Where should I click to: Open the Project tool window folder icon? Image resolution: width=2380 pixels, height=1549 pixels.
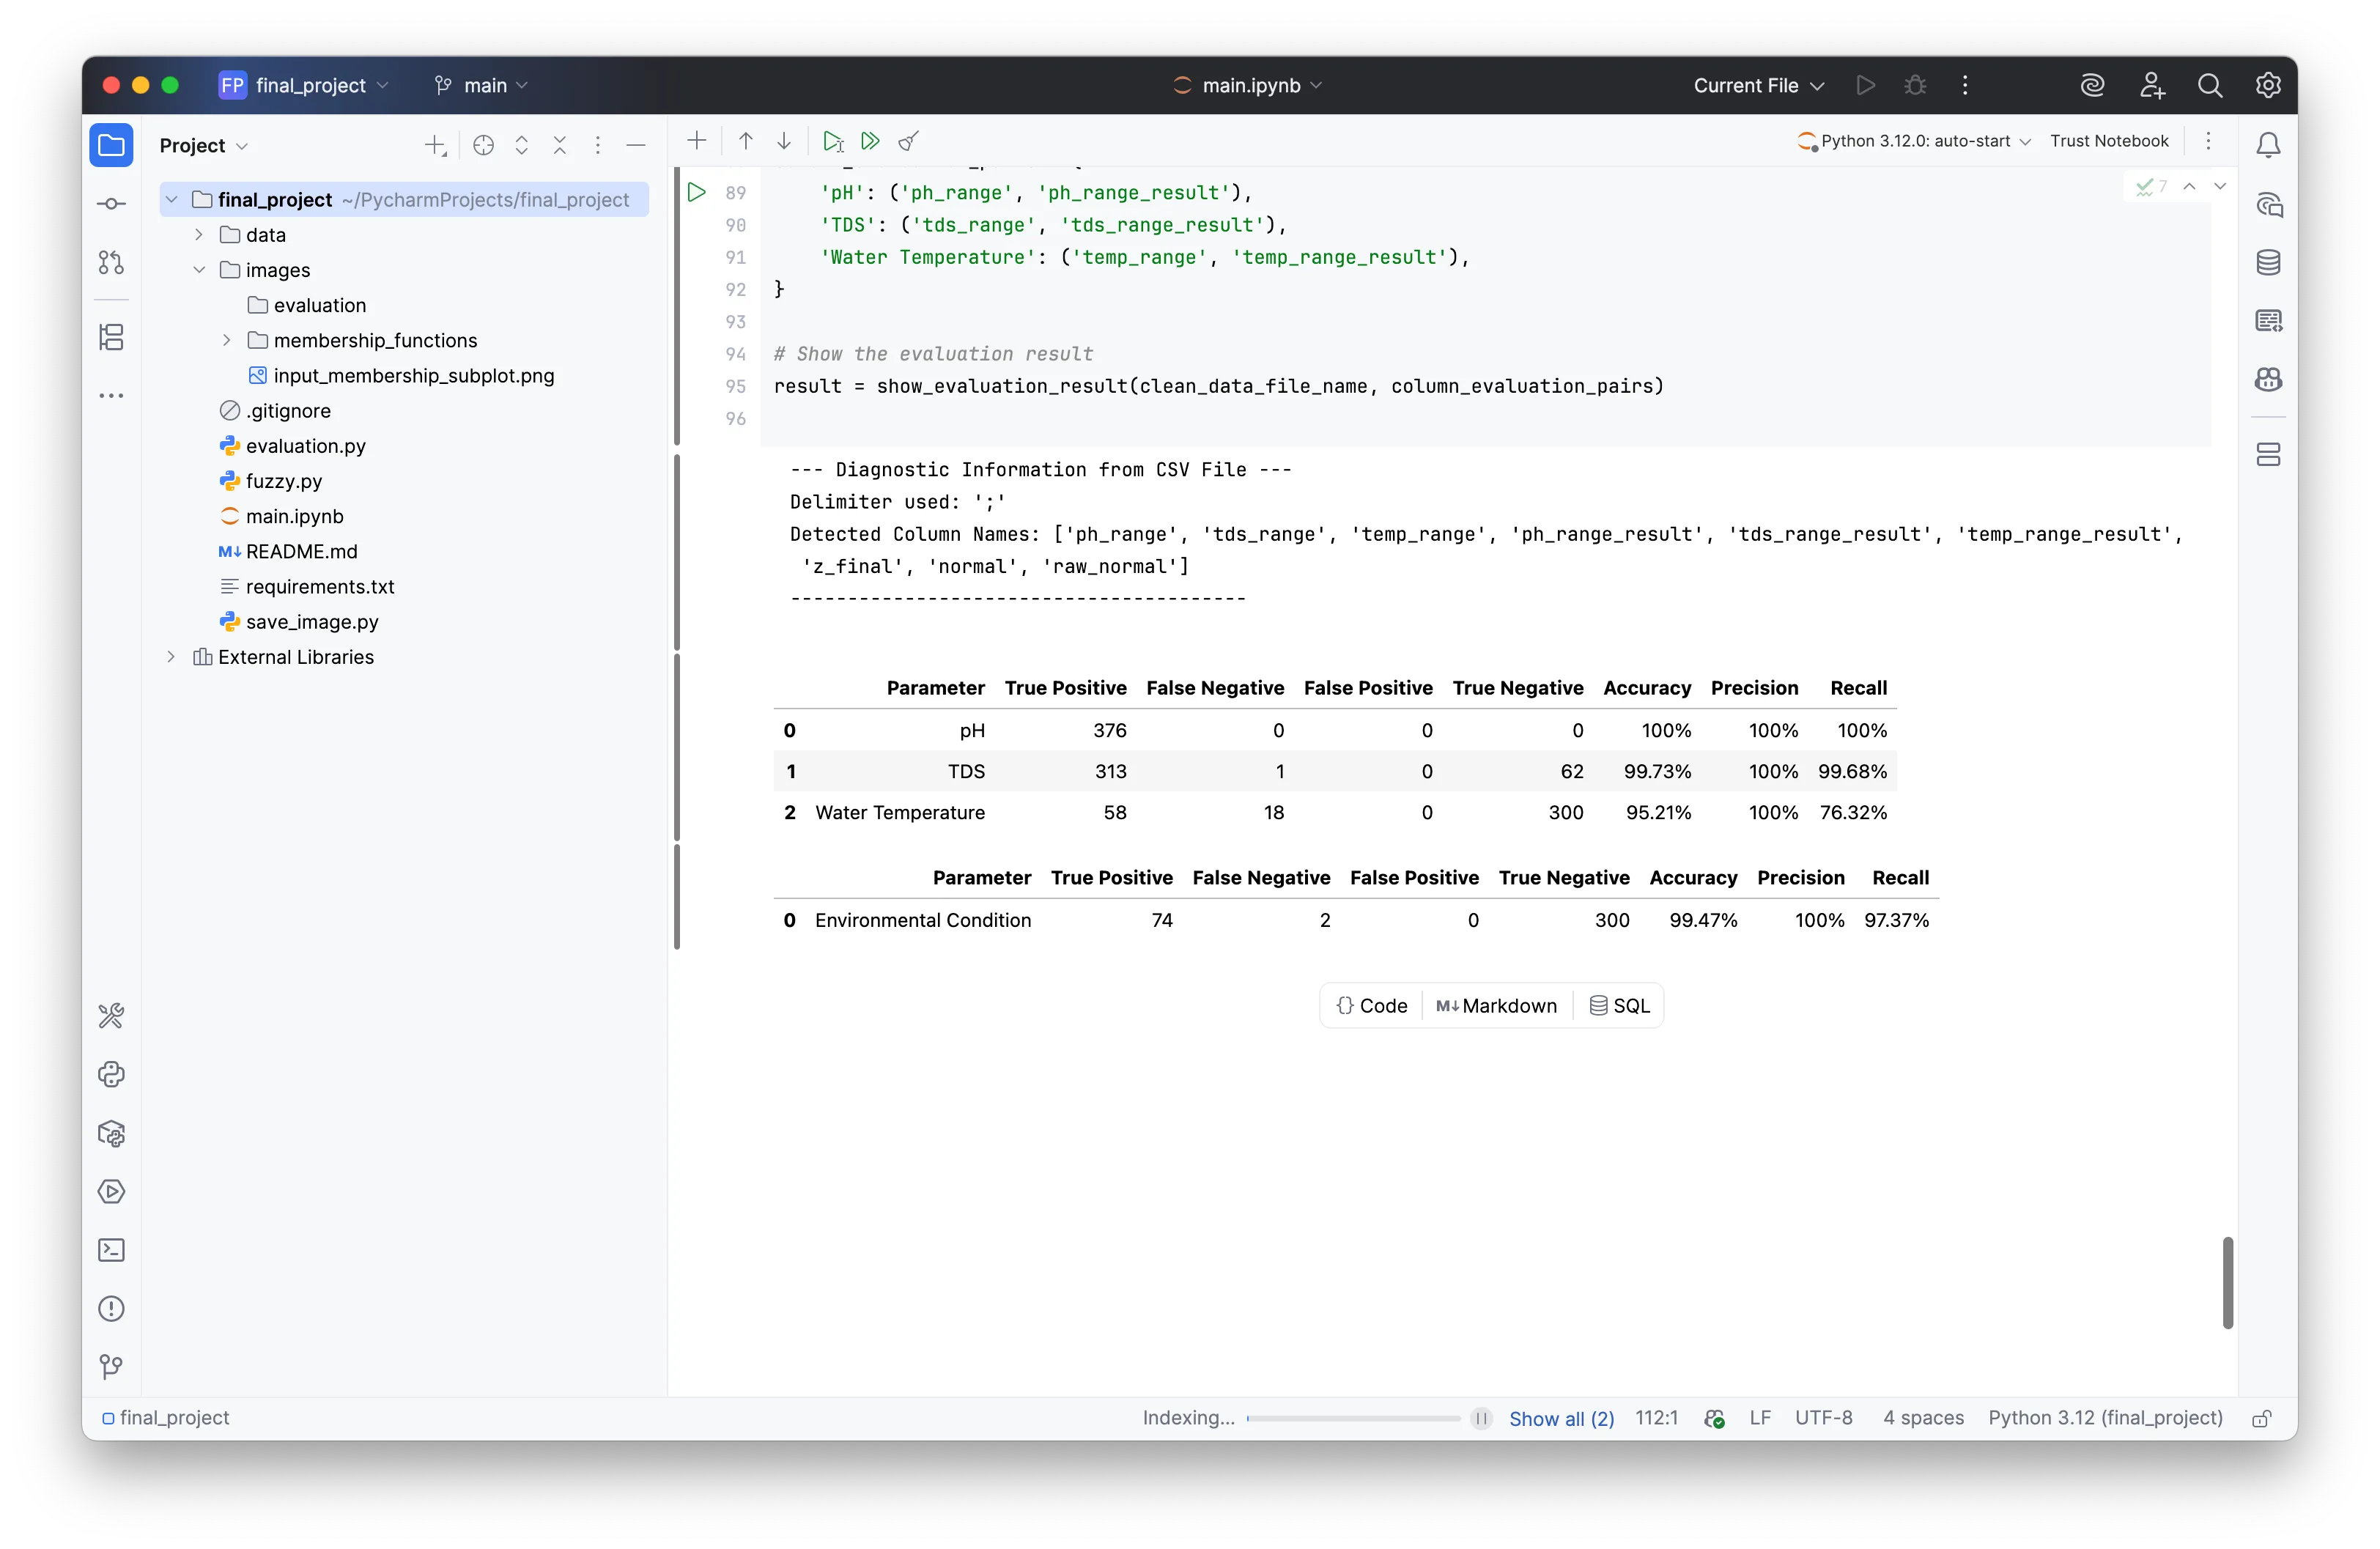(111, 145)
